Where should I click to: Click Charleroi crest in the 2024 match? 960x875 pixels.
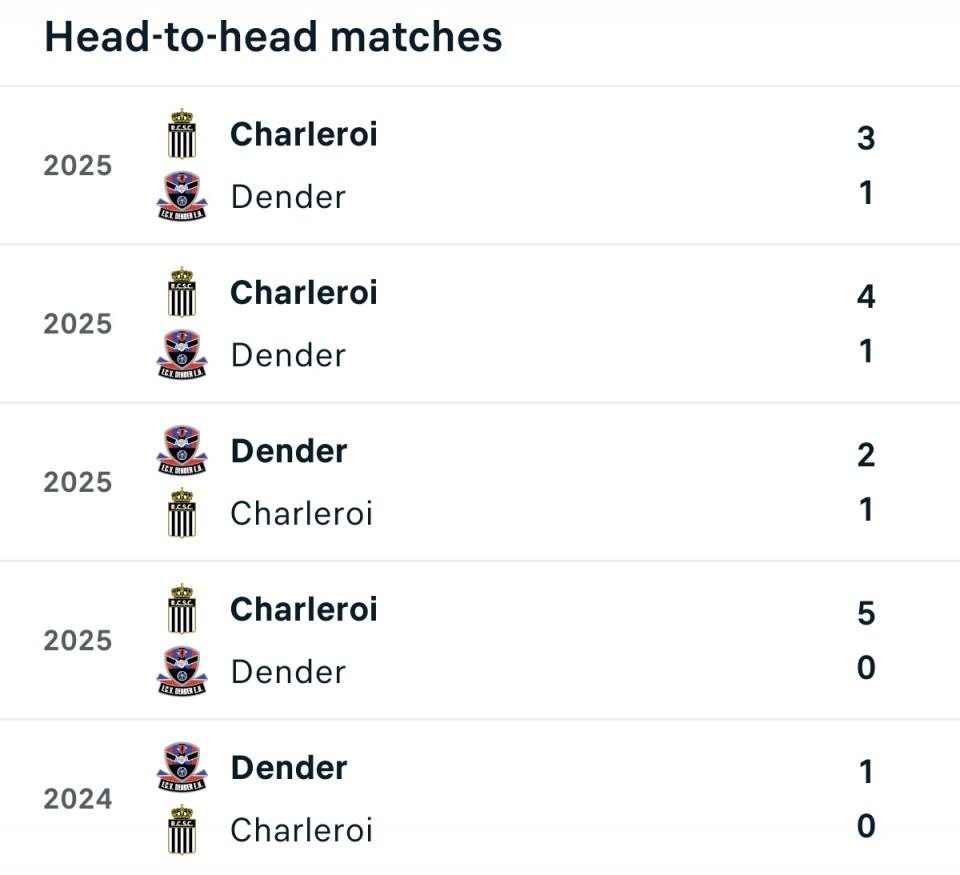(182, 829)
